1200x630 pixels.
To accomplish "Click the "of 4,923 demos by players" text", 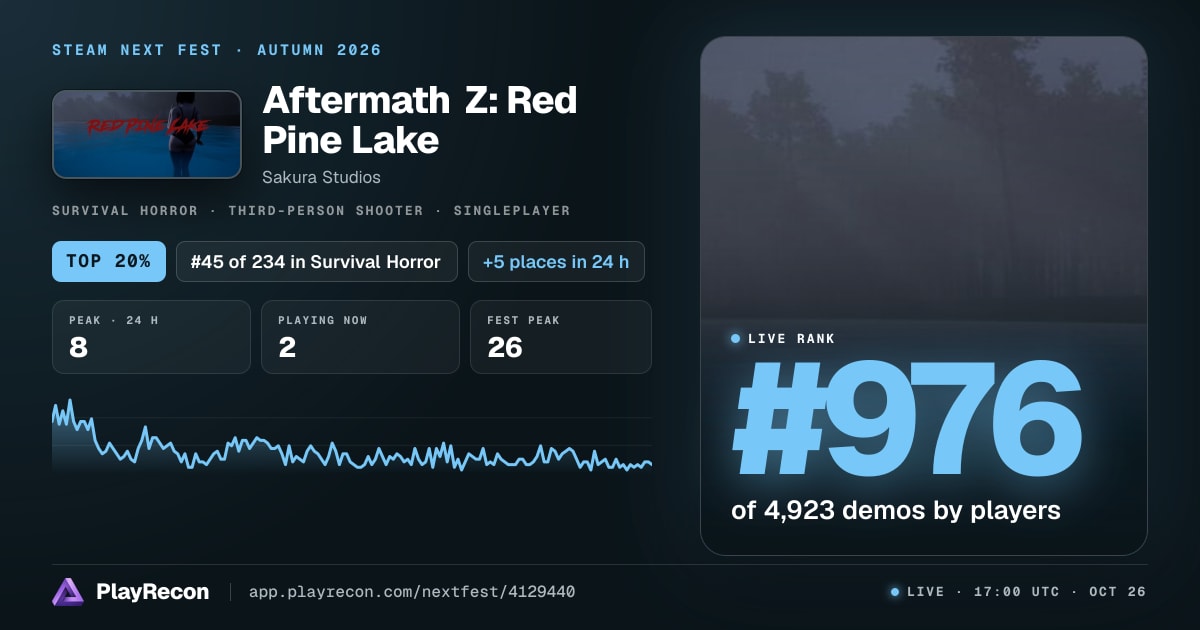I will pyautogui.click(x=896, y=510).
